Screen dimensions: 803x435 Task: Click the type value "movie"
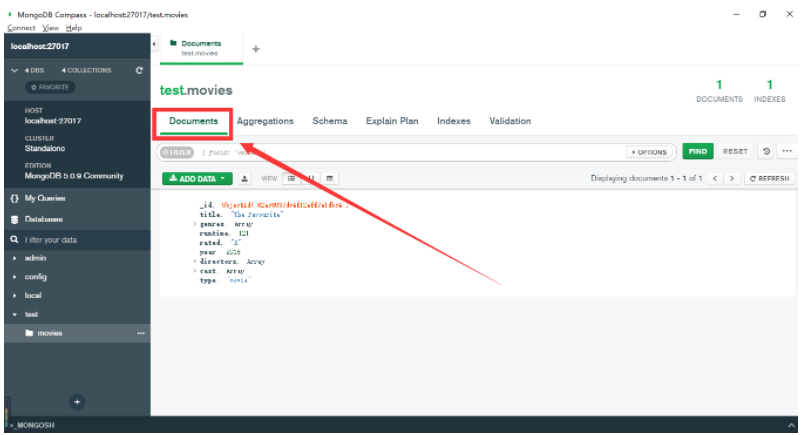[239, 280]
